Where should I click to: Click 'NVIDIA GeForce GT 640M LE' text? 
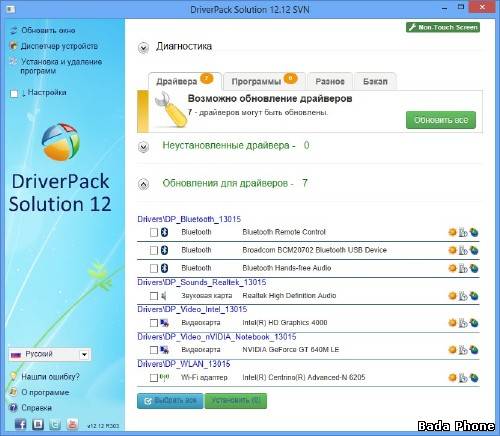click(x=290, y=350)
